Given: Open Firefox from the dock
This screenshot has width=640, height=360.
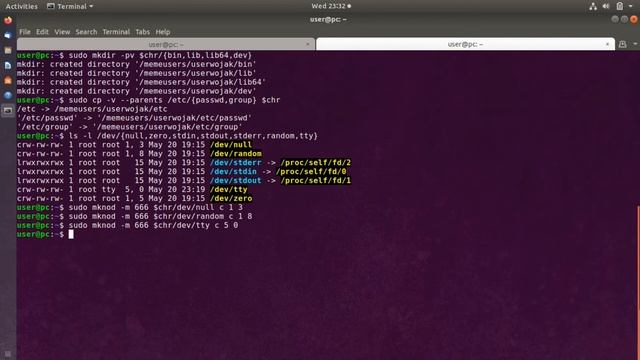Looking at the screenshot, I should [x=8, y=20].
